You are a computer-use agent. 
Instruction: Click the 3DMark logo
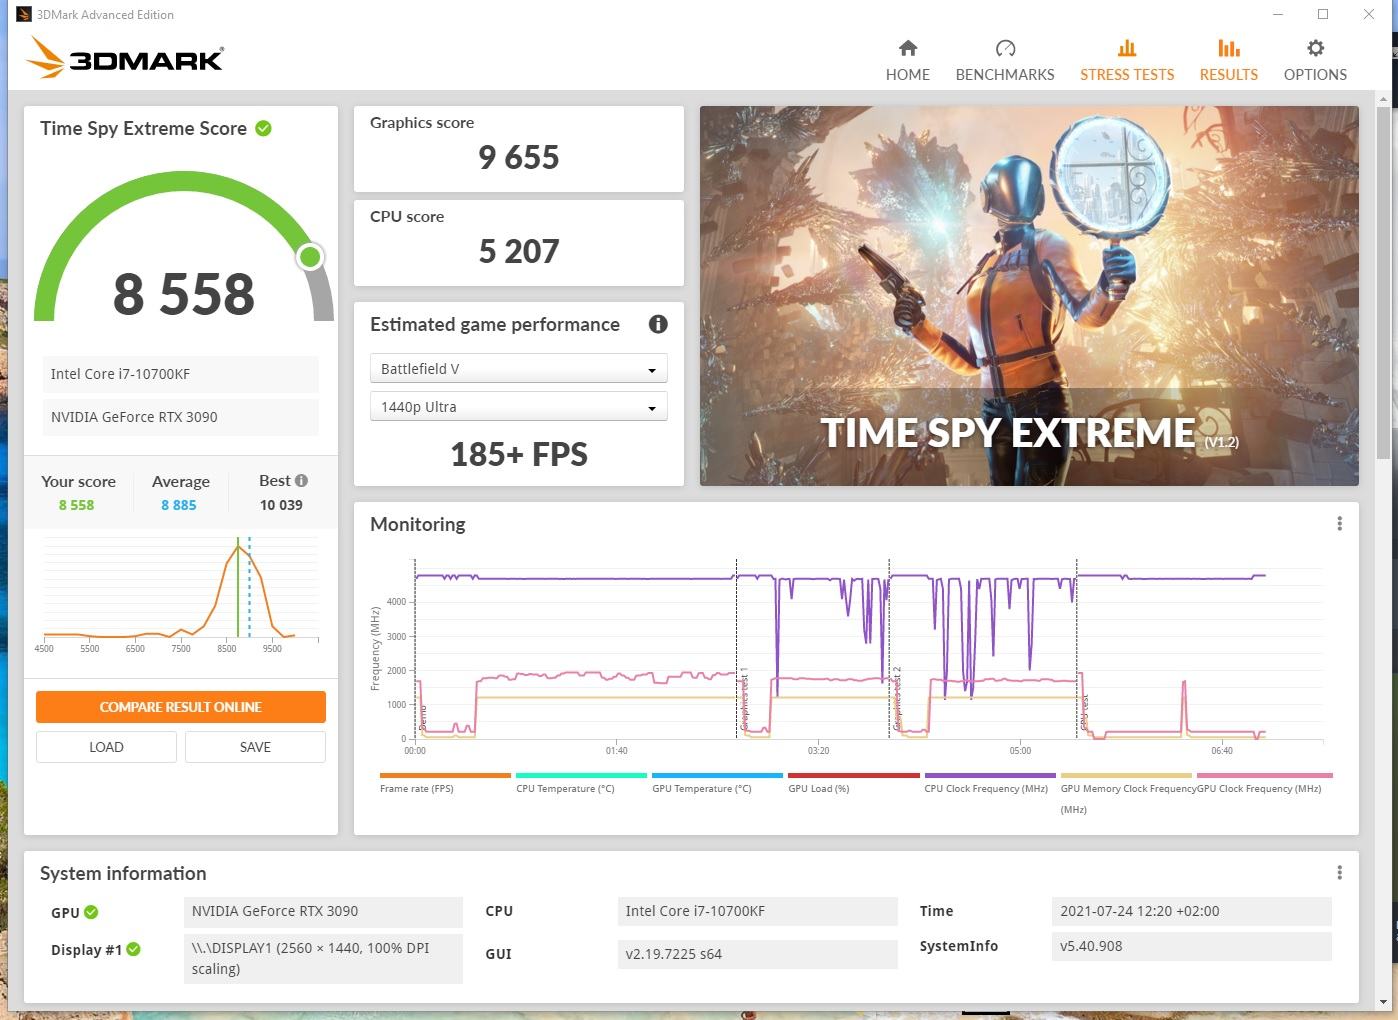point(125,59)
